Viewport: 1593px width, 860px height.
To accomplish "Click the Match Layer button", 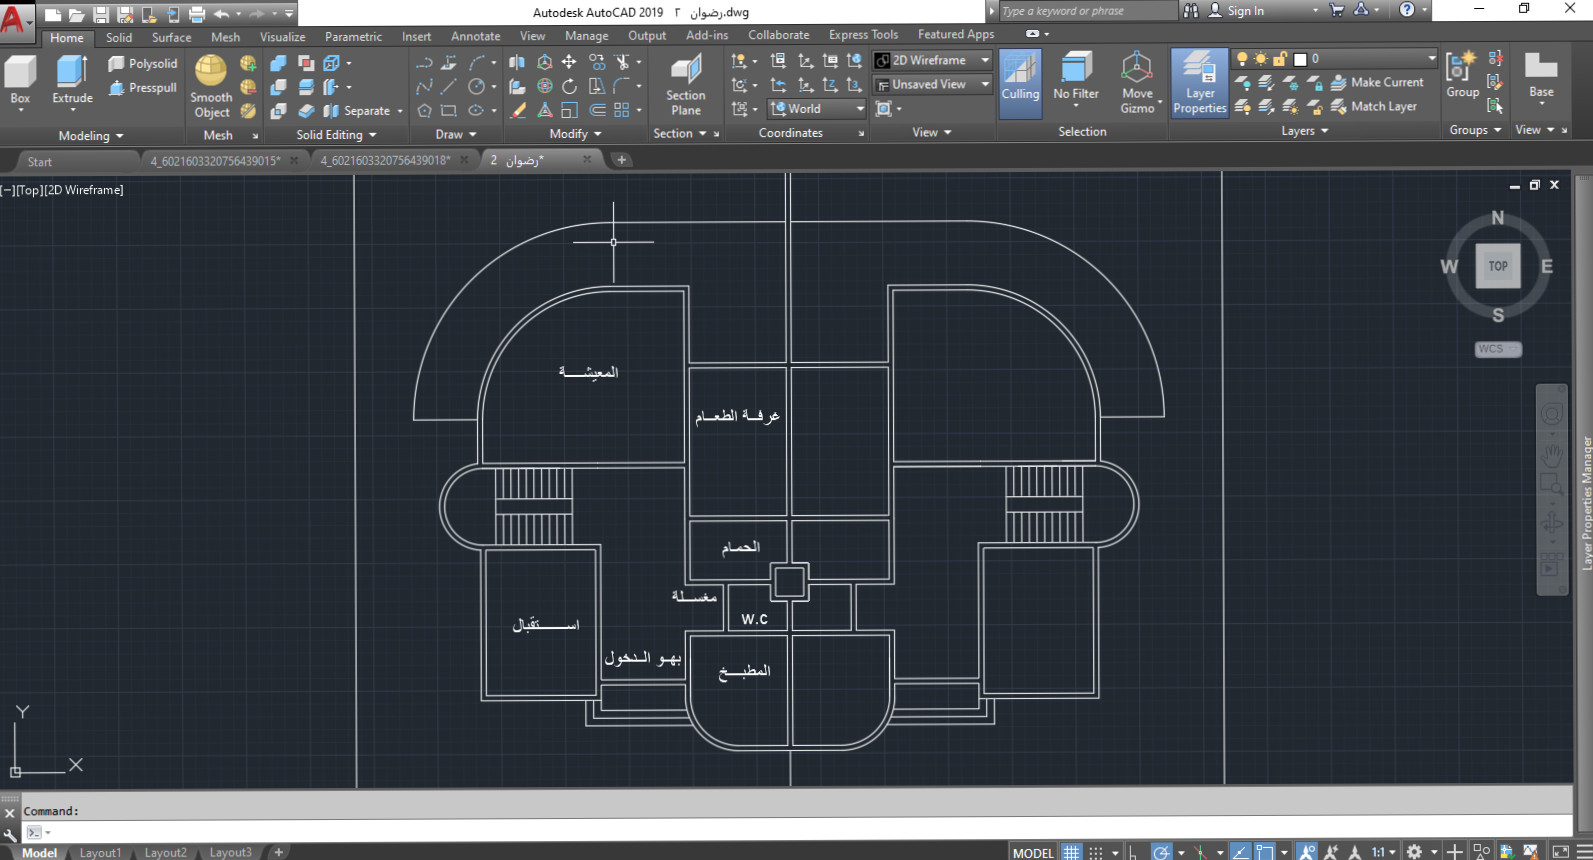I will [x=1373, y=106].
